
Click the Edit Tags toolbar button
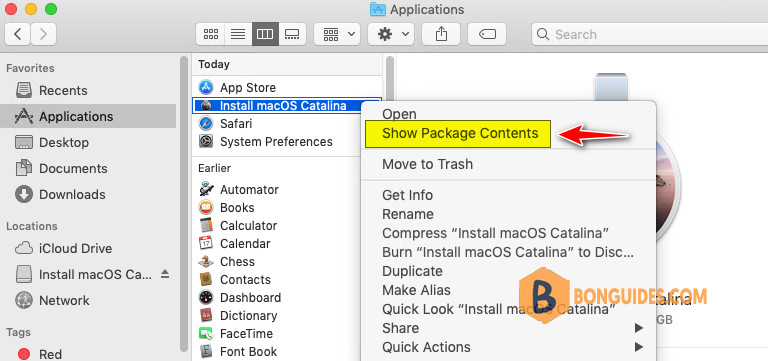pos(487,34)
